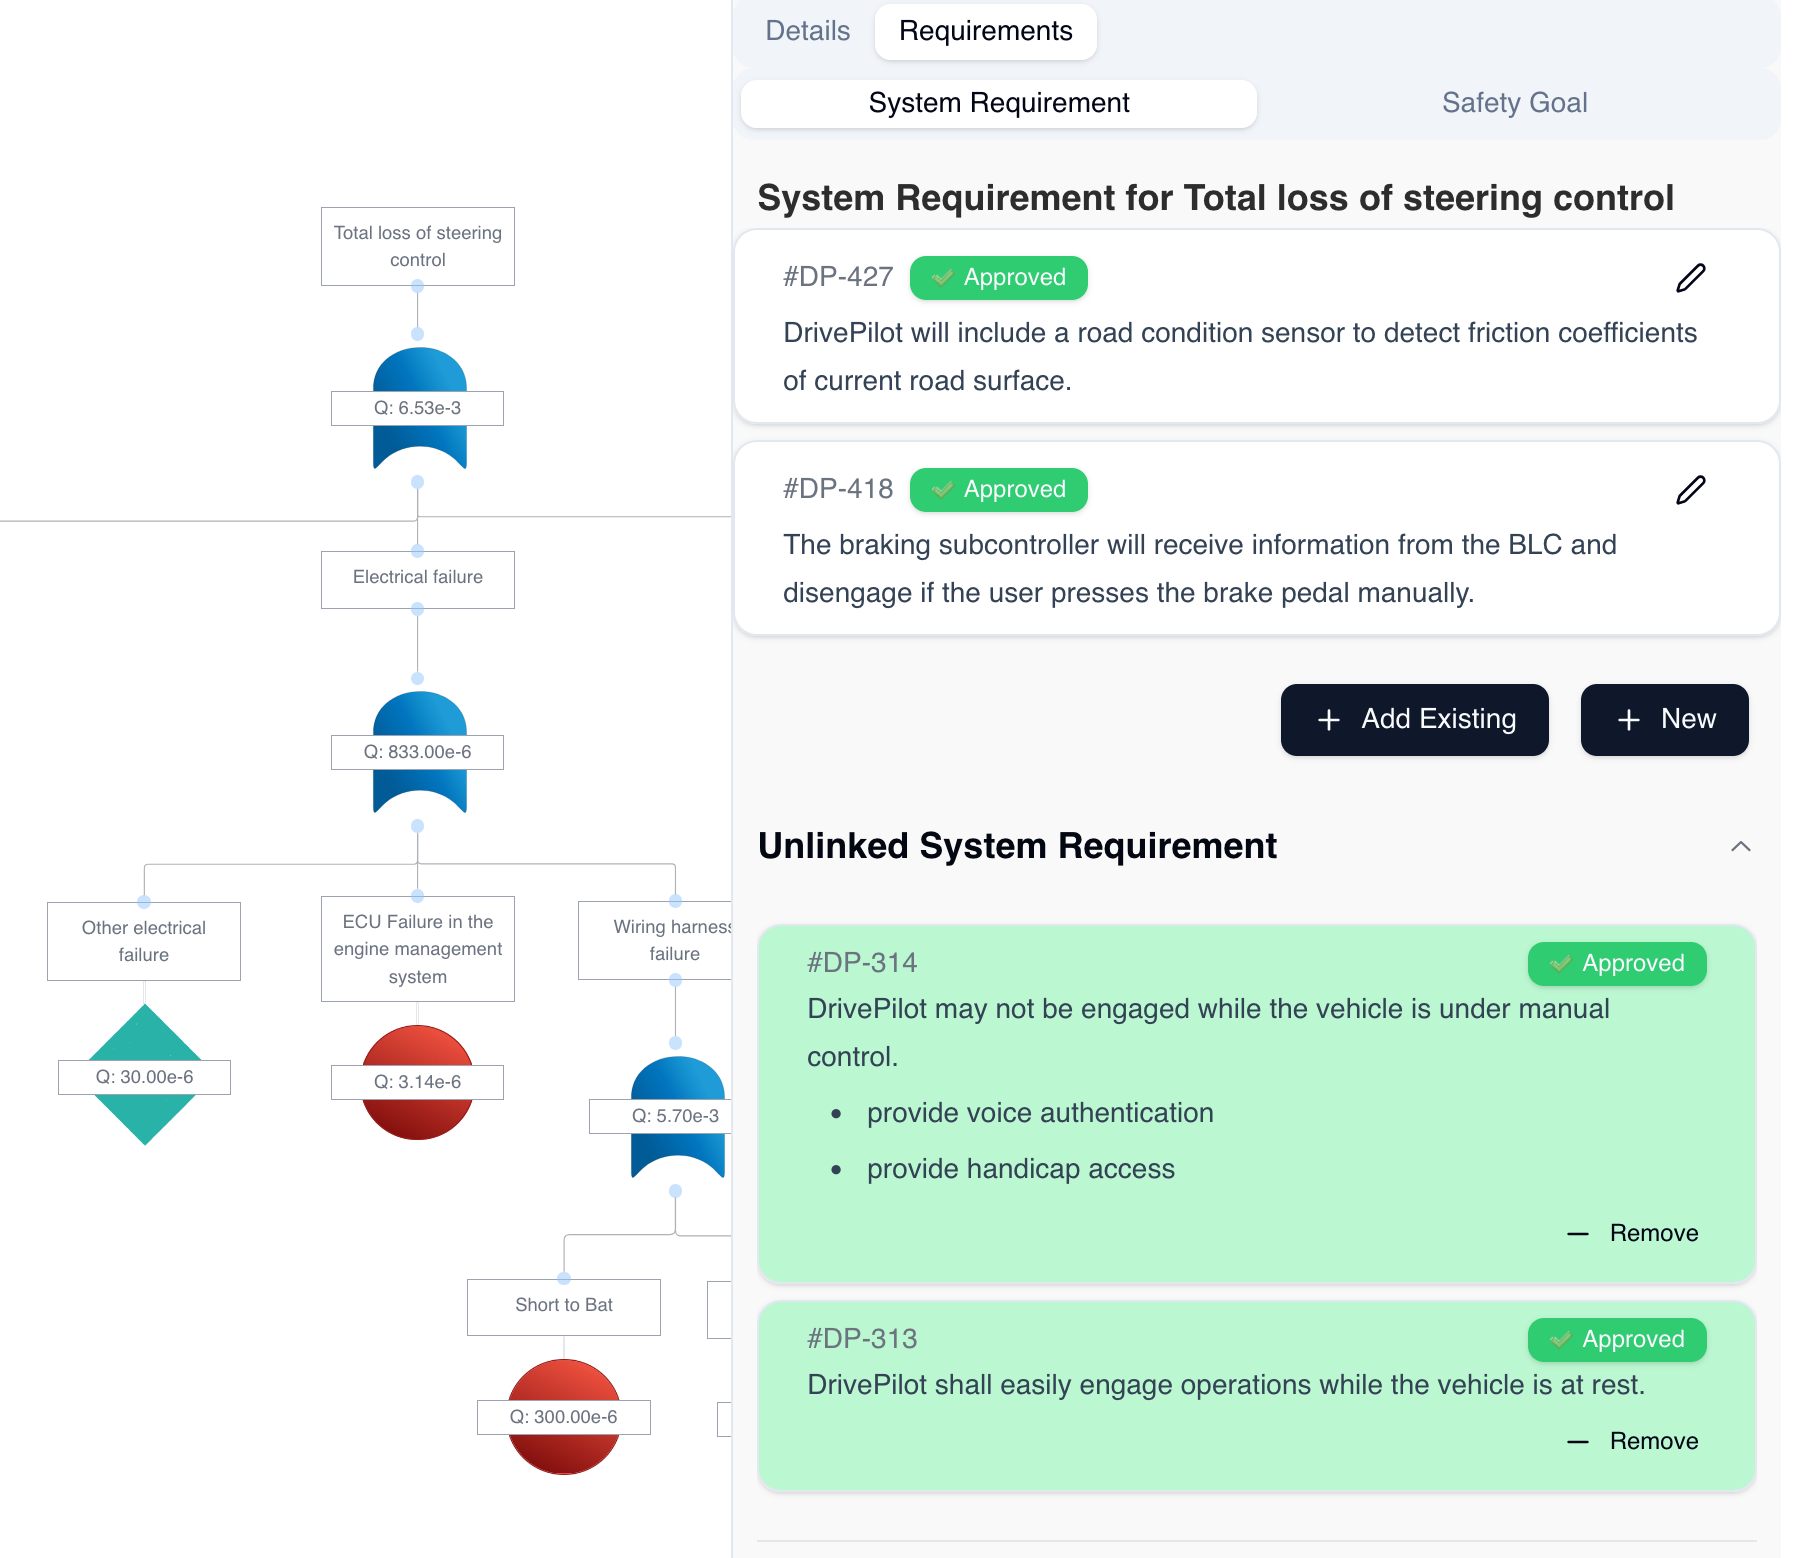The height and width of the screenshot is (1558, 1806).
Task: Remove unlinked requirement DP-314
Action: (1633, 1233)
